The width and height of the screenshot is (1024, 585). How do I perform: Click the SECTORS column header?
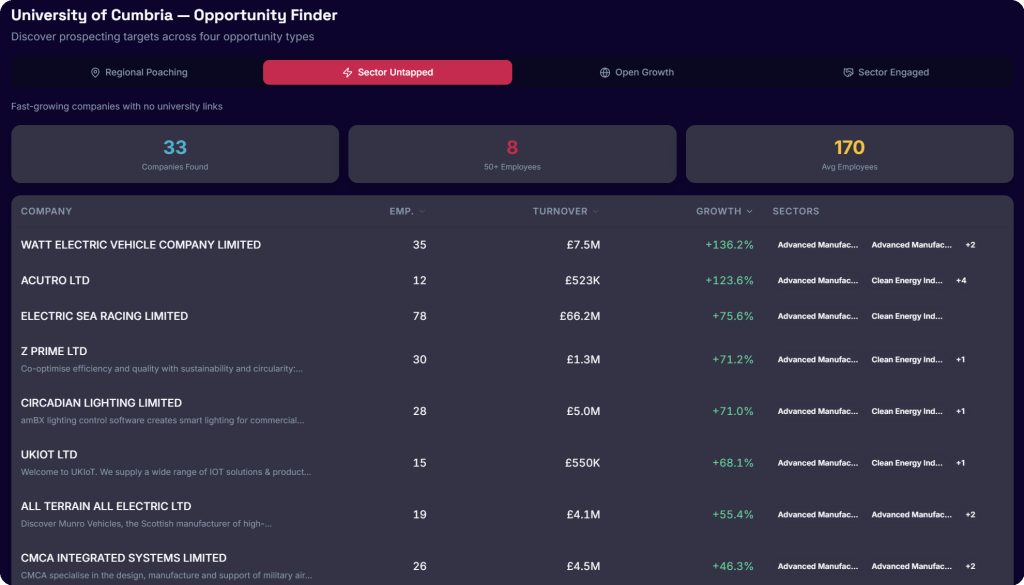795,212
